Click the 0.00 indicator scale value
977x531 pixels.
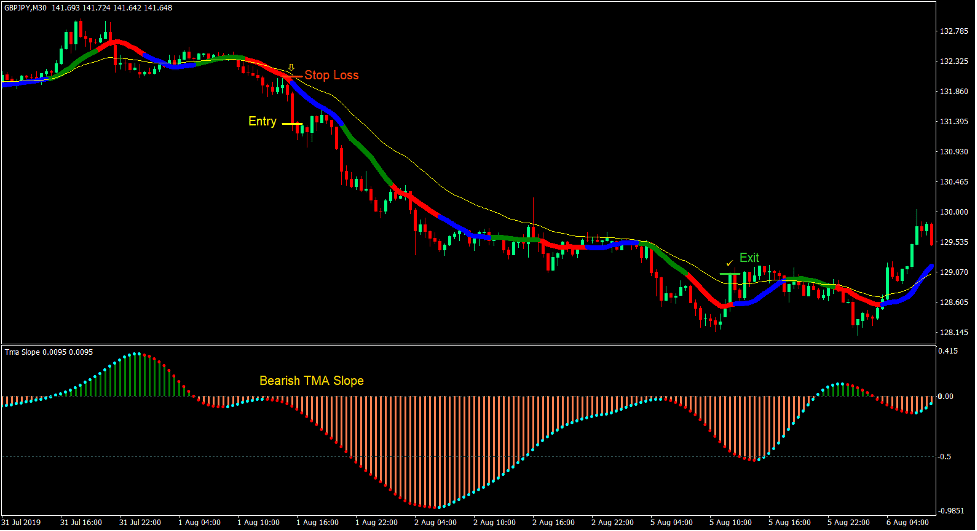point(946,396)
